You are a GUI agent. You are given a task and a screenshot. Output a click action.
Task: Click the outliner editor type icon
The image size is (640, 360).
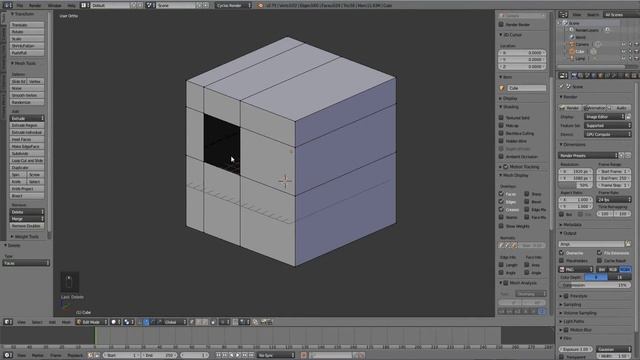tap(563, 14)
